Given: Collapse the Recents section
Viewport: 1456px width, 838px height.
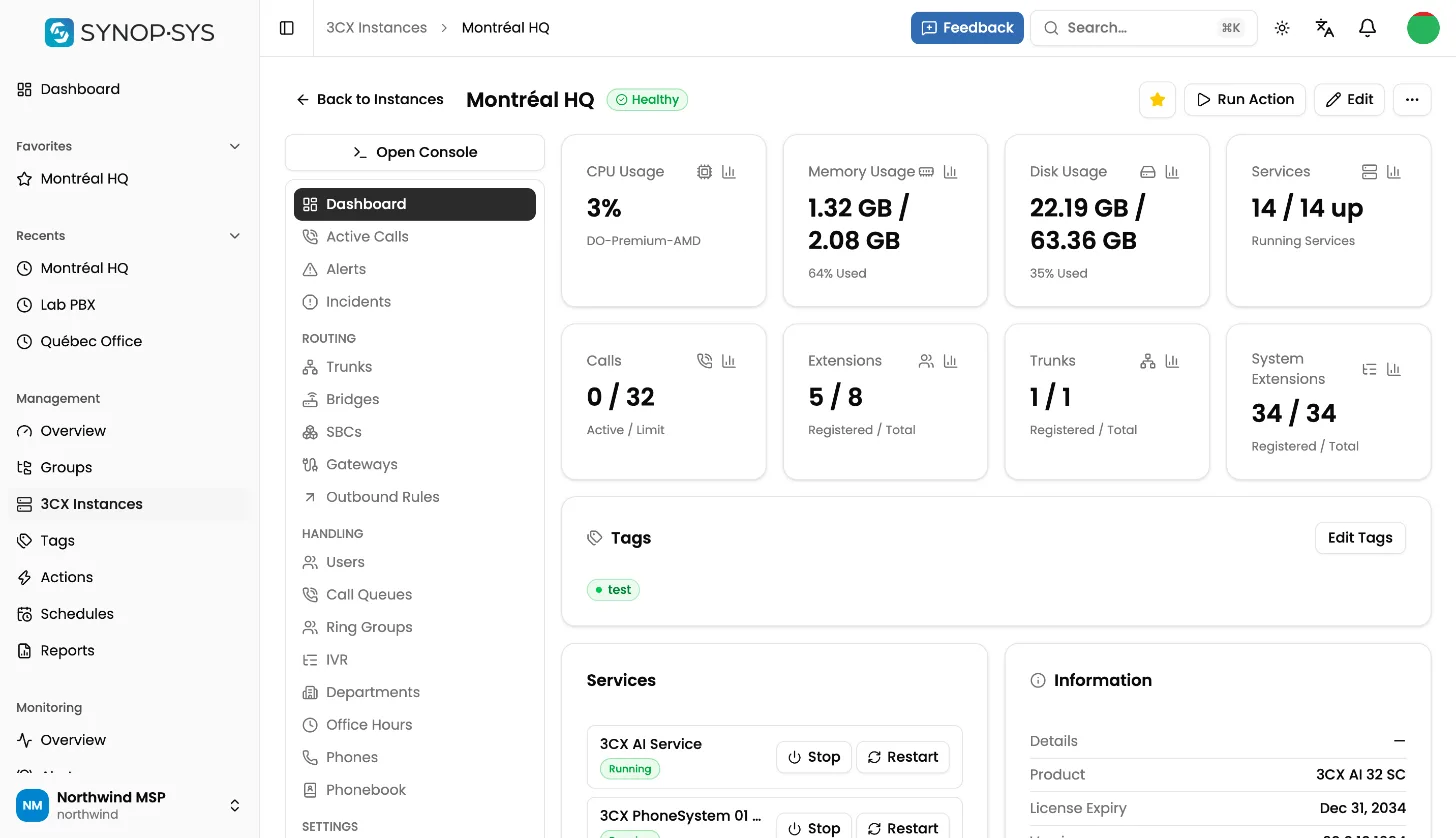Looking at the screenshot, I should coord(235,236).
